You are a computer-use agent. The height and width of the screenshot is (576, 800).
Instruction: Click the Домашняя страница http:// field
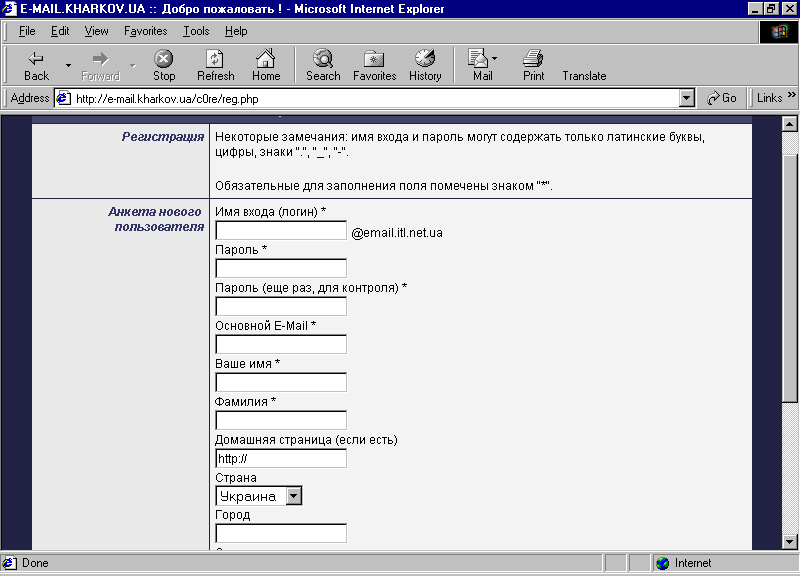(281, 458)
